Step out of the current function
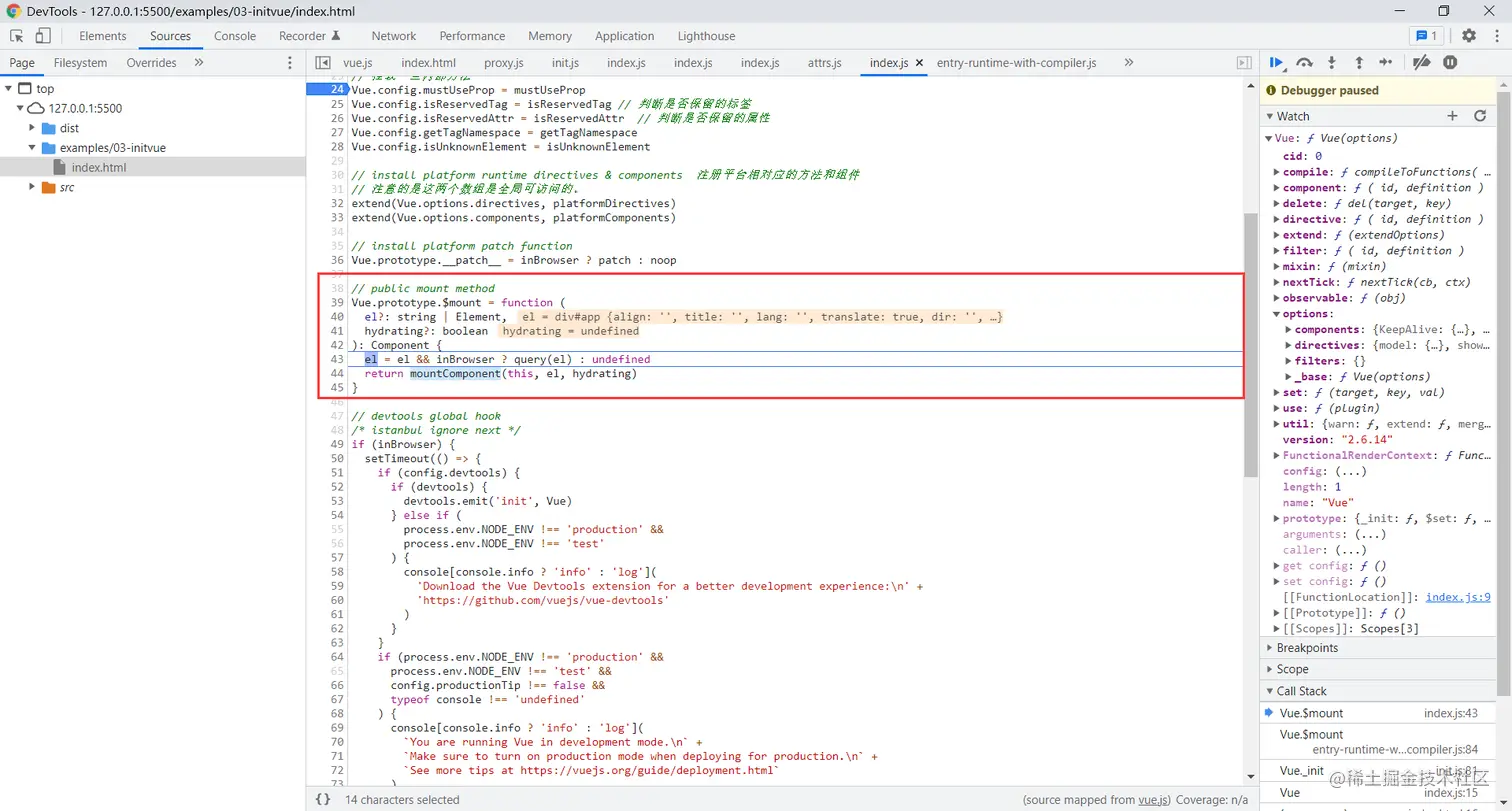Screen dimensions: 1512x811 1358,62
